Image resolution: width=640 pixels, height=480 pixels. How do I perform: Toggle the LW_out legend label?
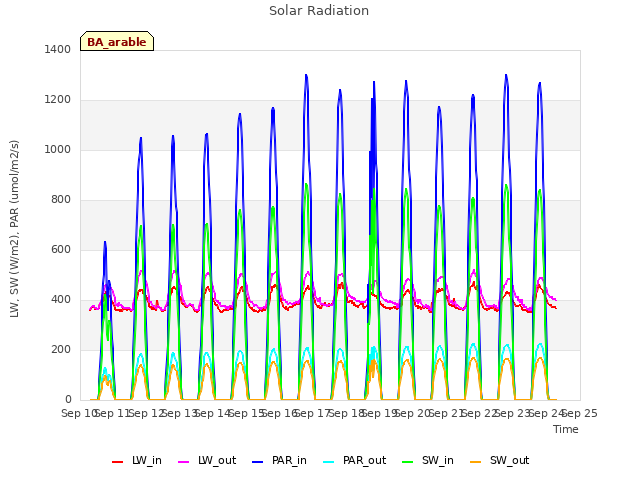[x=217, y=460]
